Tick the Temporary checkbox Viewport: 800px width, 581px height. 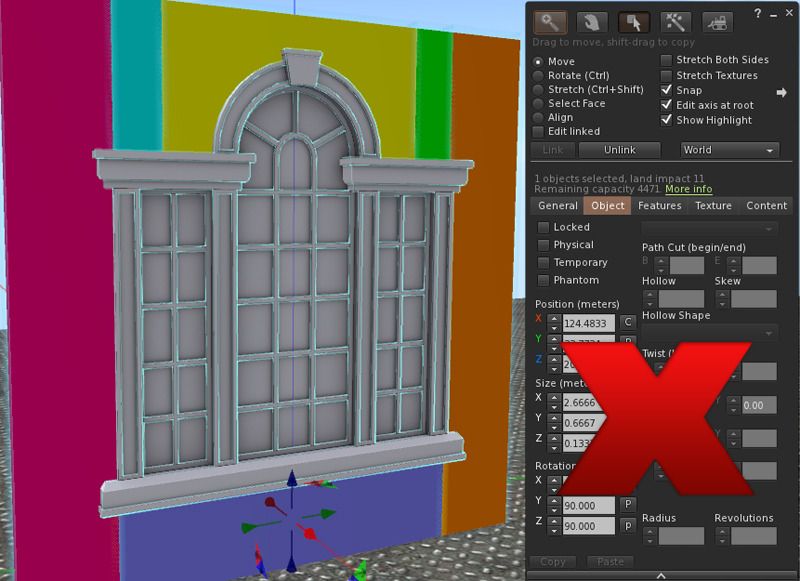click(x=544, y=263)
